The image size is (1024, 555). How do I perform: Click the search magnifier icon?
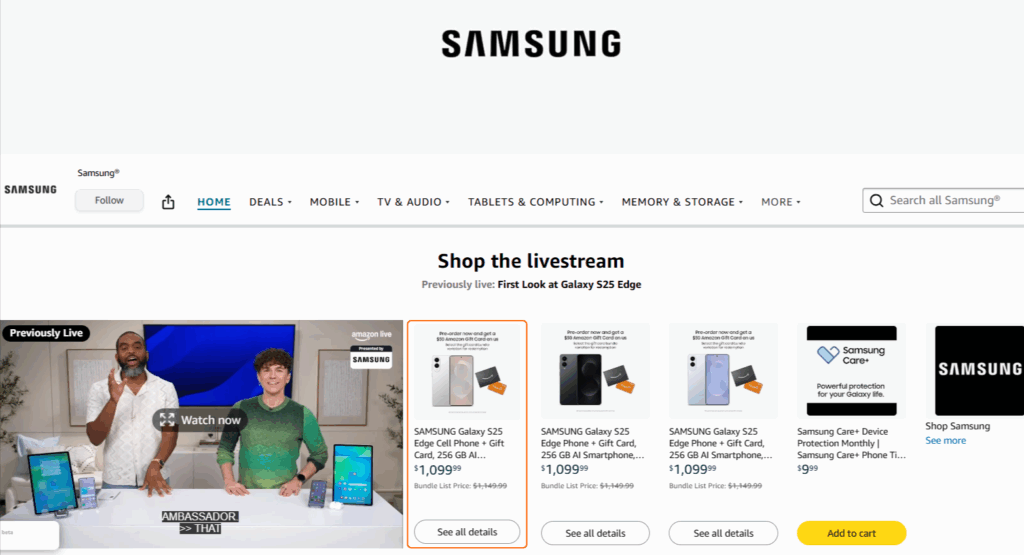click(876, 200)
